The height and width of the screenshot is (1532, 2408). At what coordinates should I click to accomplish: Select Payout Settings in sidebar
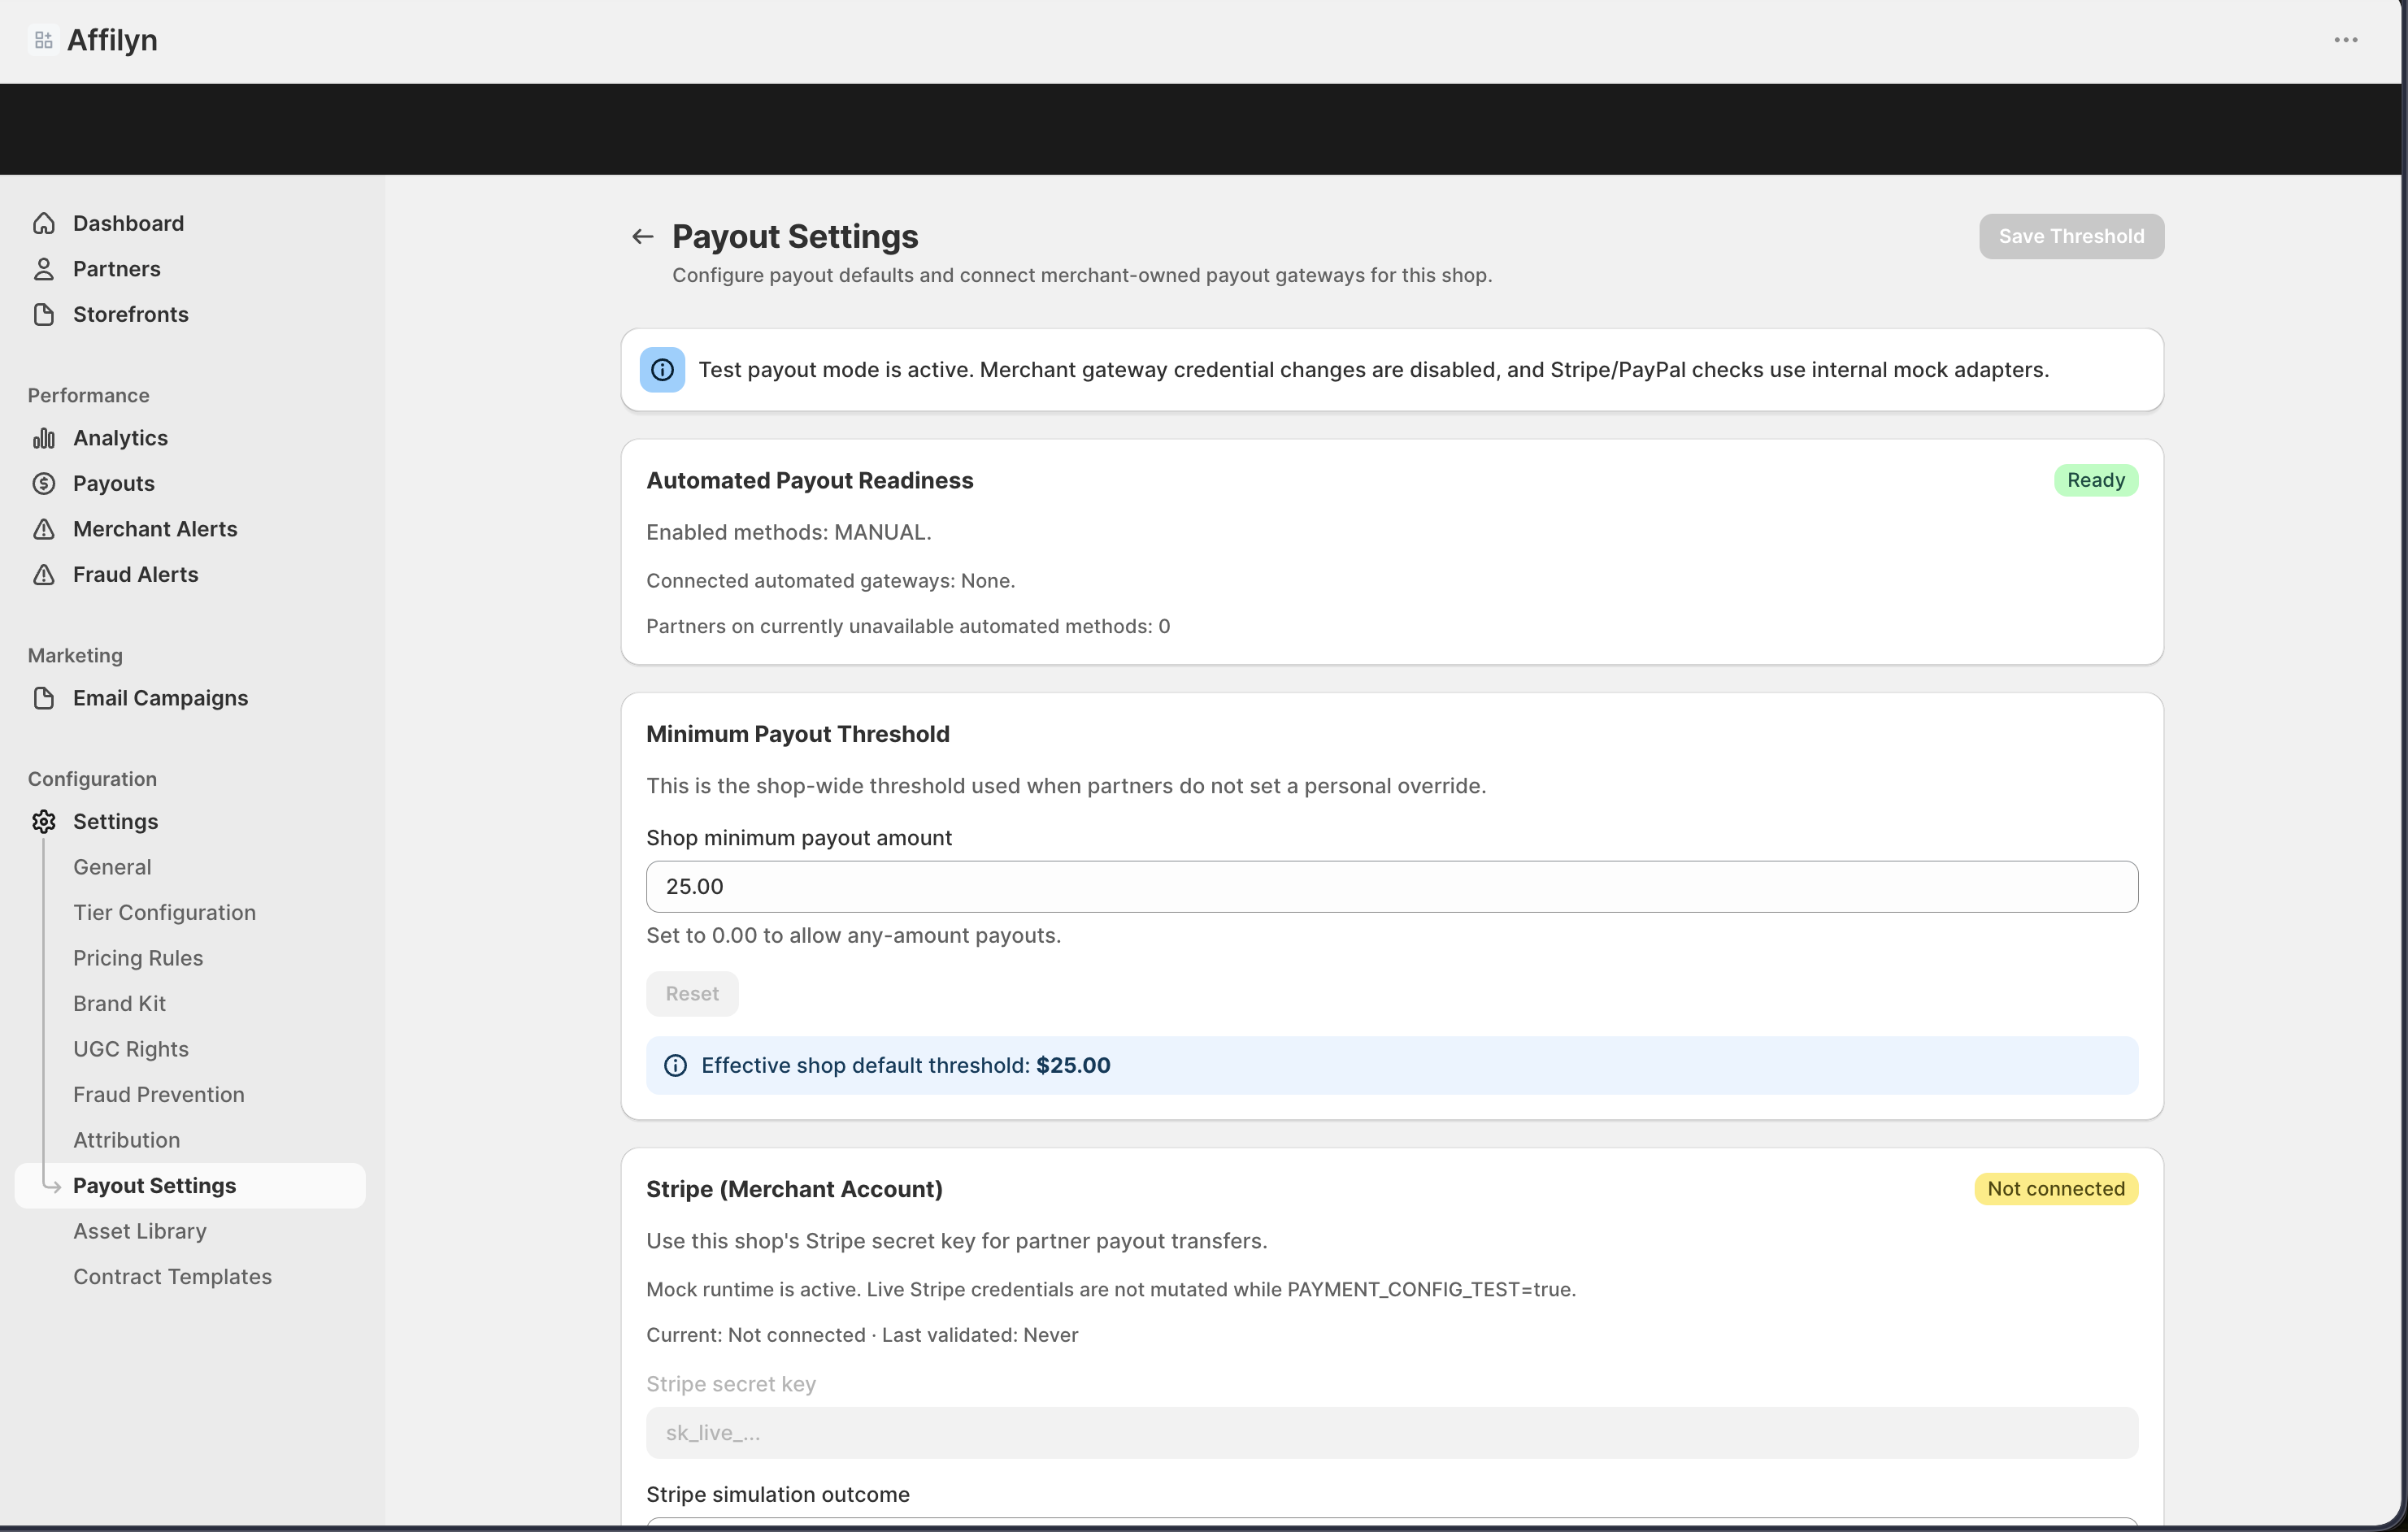coord(190,1185)
